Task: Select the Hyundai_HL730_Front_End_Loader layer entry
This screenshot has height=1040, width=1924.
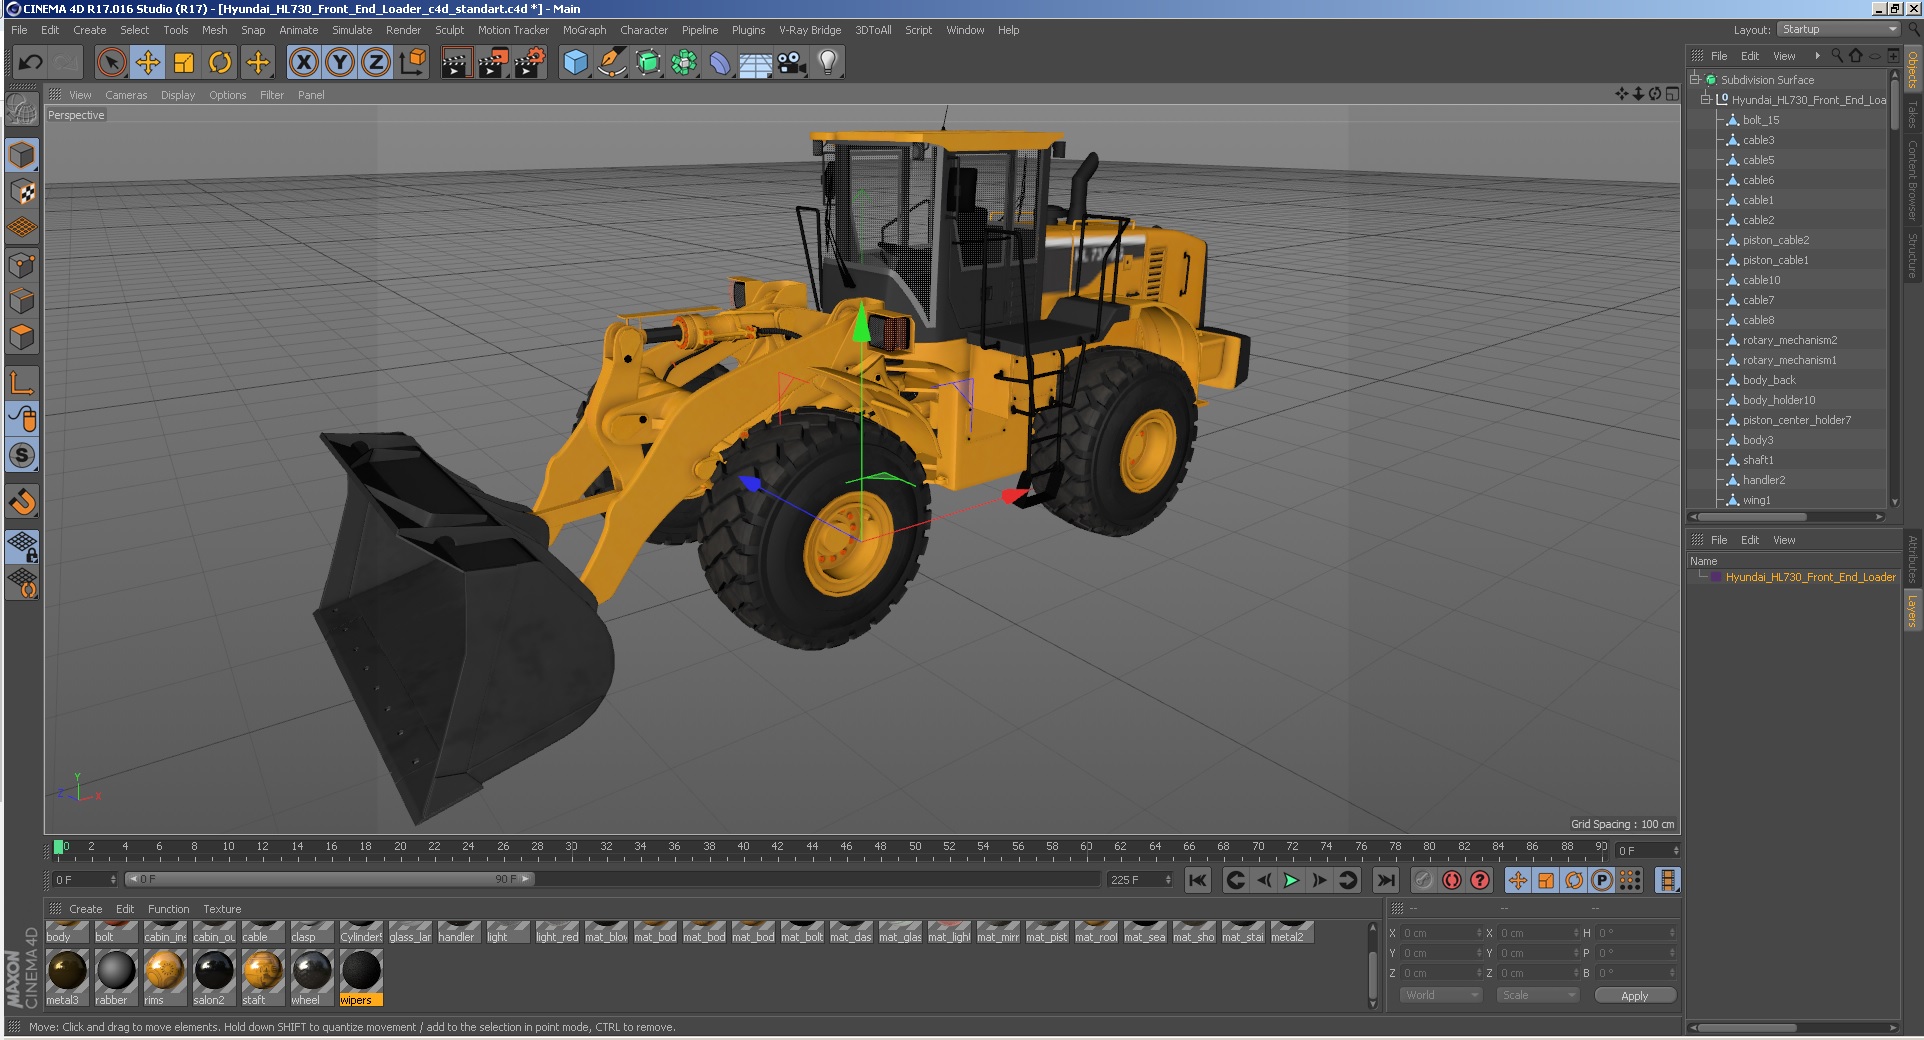Action: point(1810,577)
